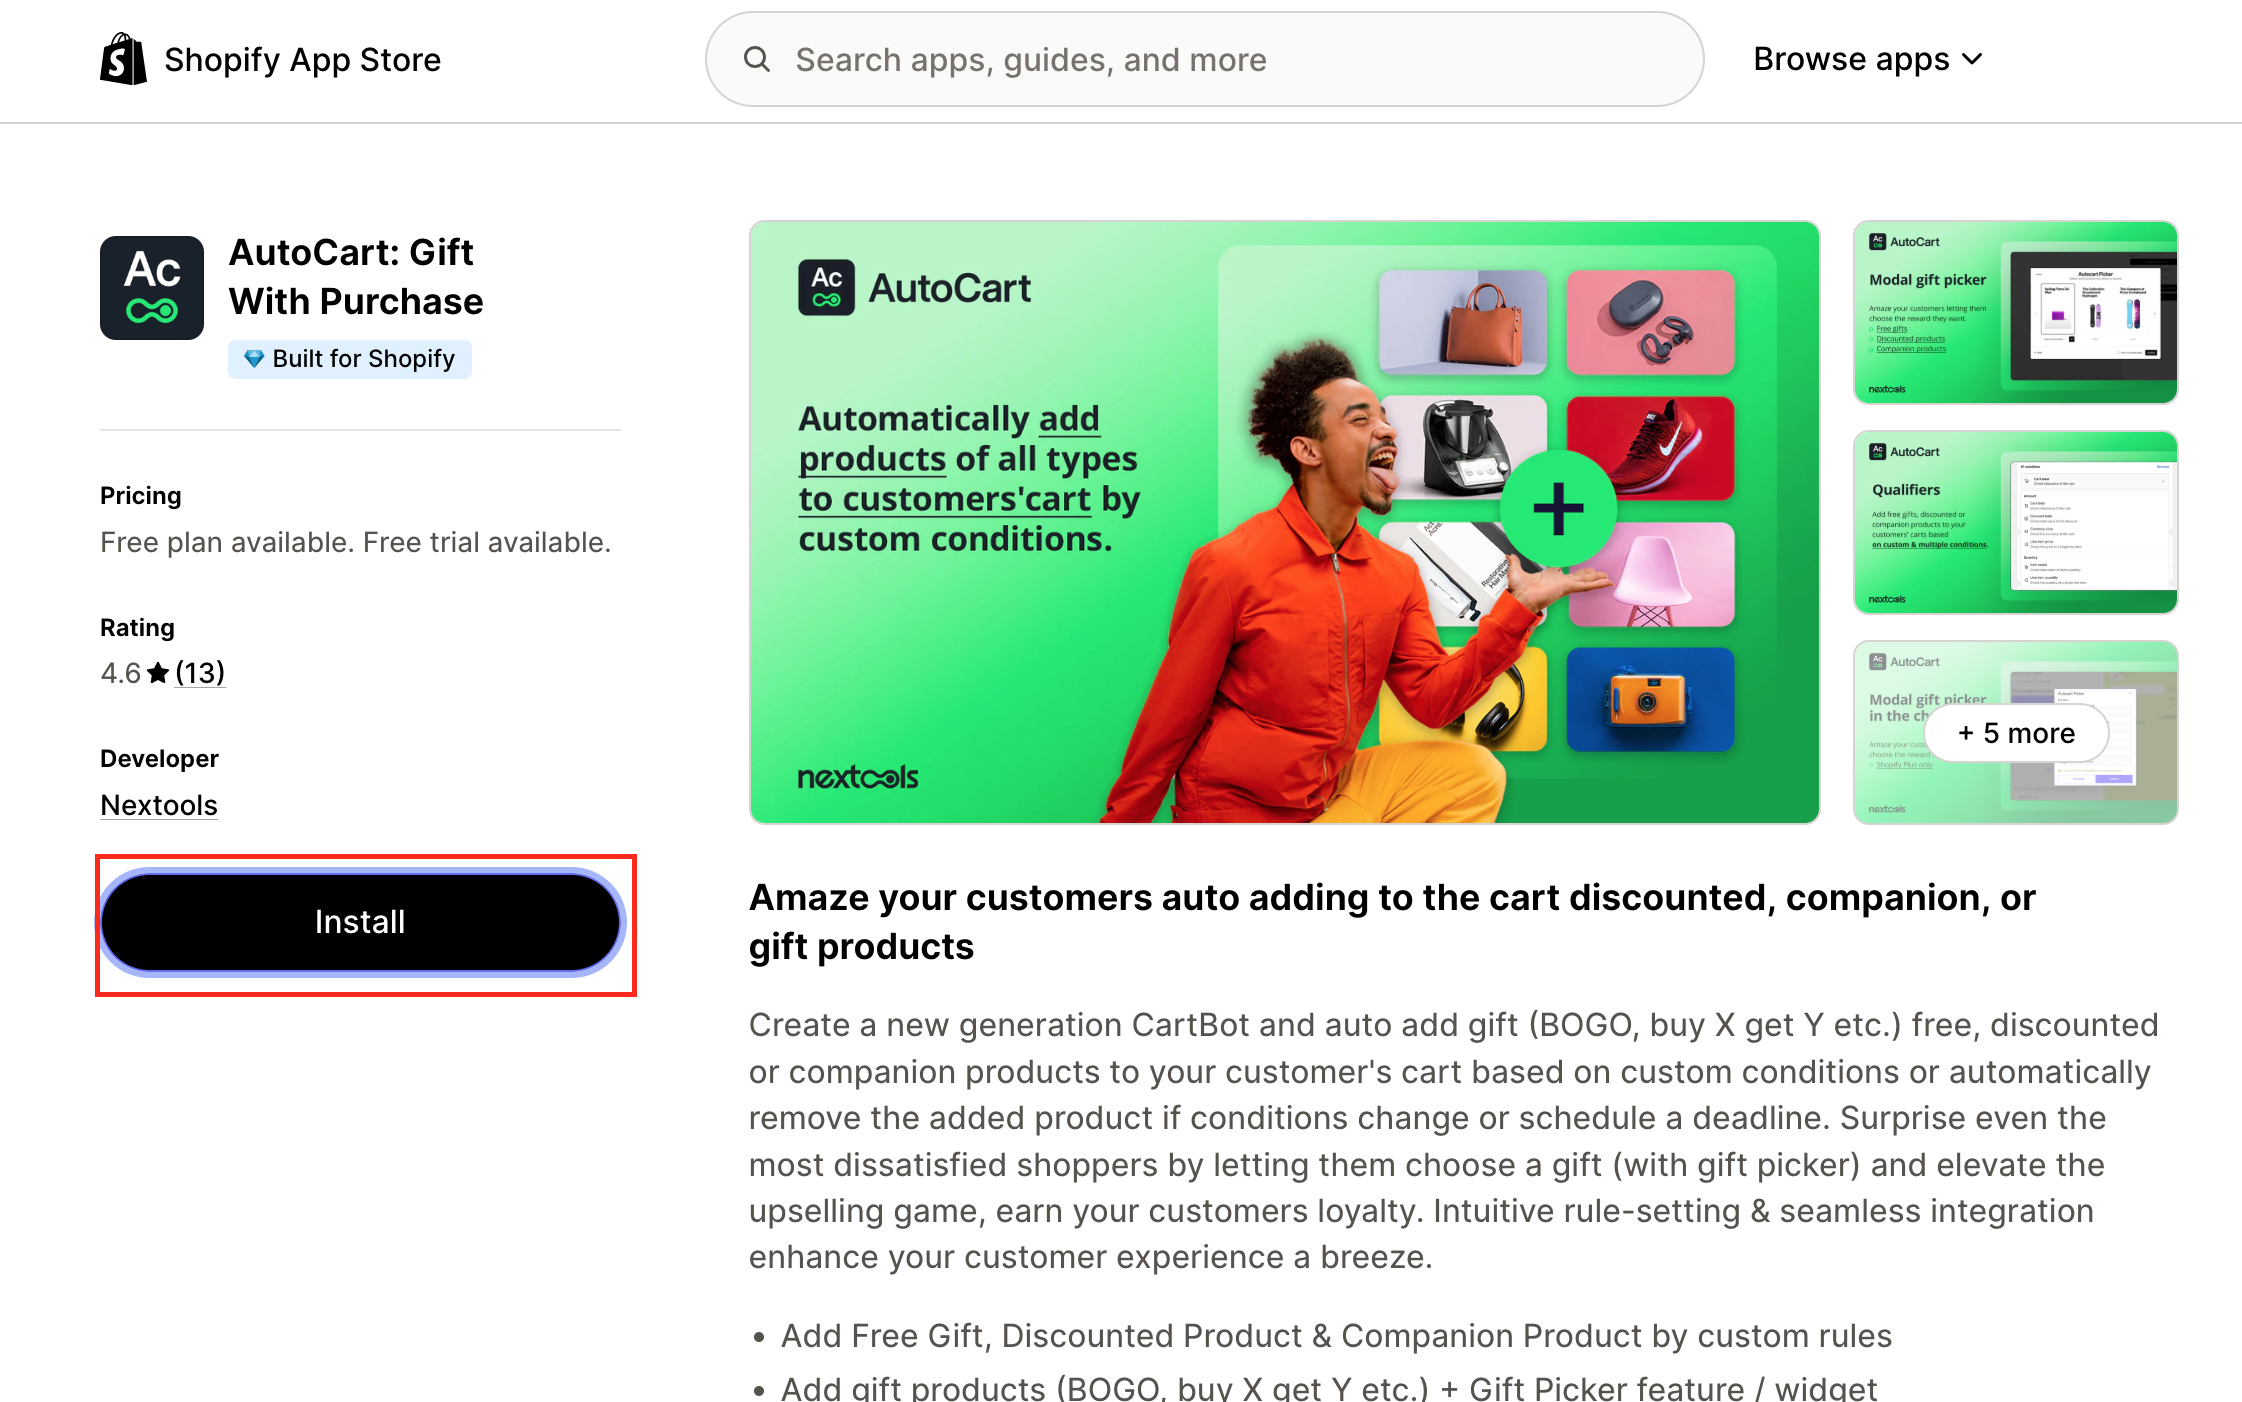Click the Built for Shopify badge
The height and width of the screenshot is (1402, 2242).
click(x=350, y=359)
